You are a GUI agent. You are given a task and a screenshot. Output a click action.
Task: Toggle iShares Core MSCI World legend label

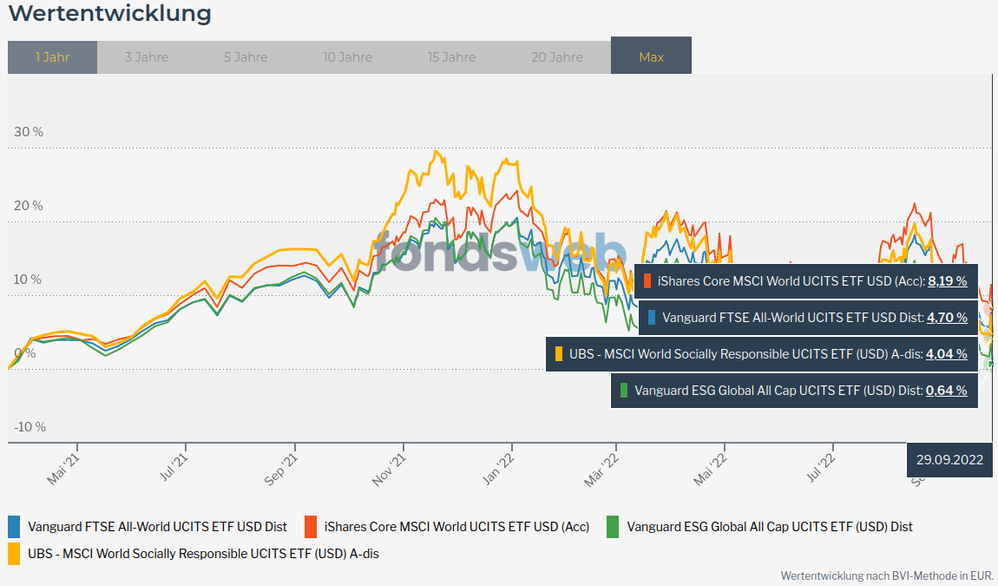[455, 526]
